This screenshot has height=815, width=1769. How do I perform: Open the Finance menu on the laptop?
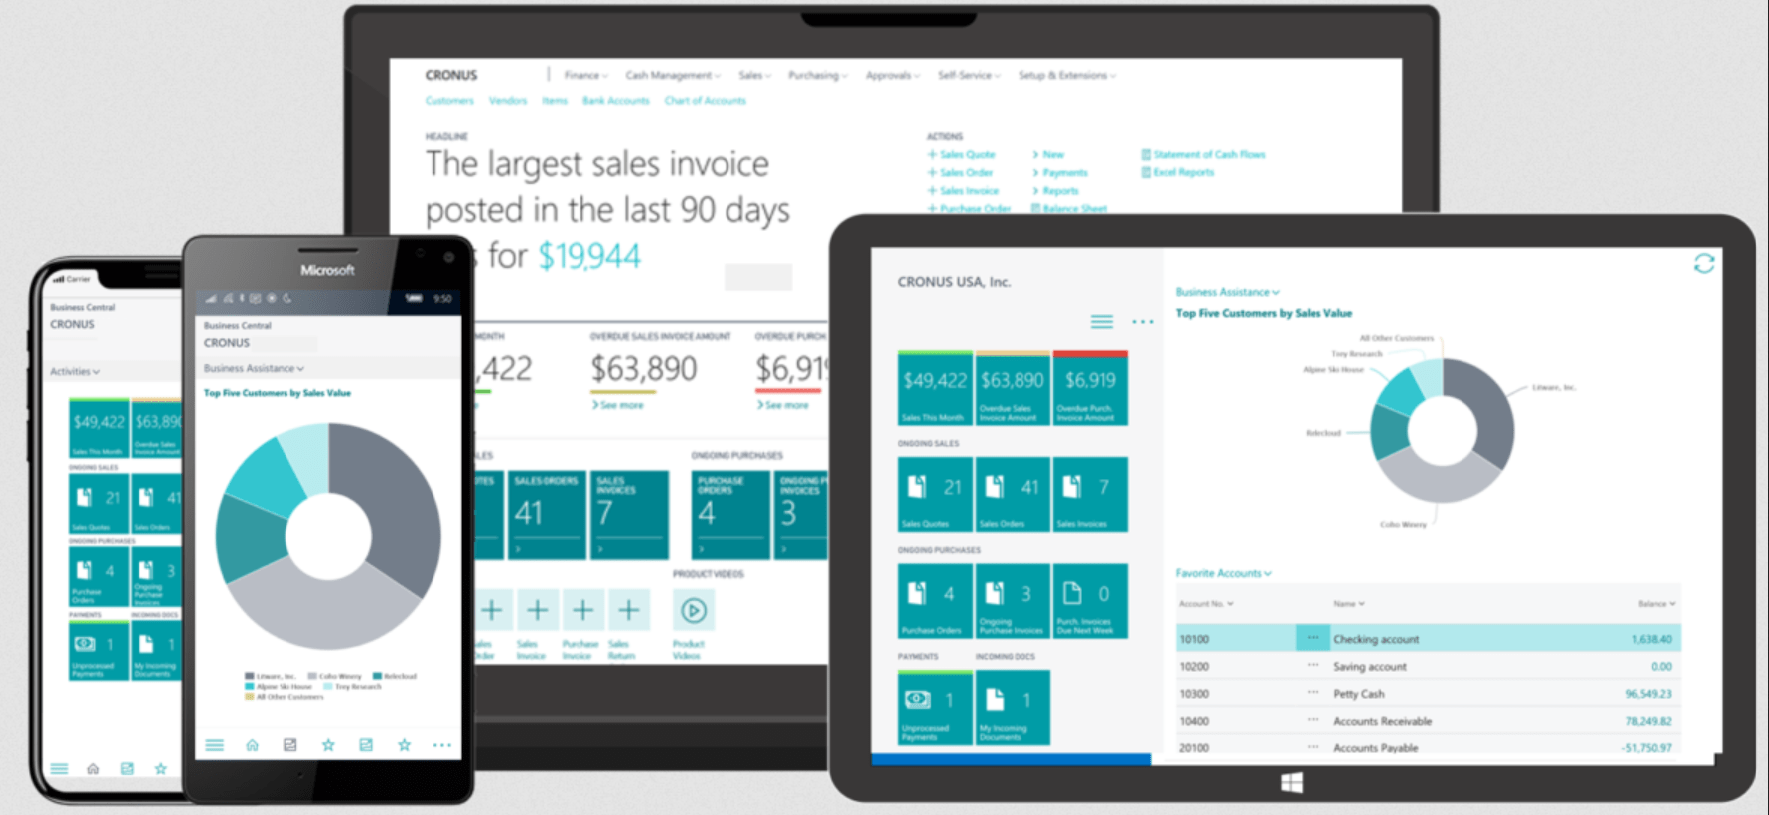pos(585,76)
